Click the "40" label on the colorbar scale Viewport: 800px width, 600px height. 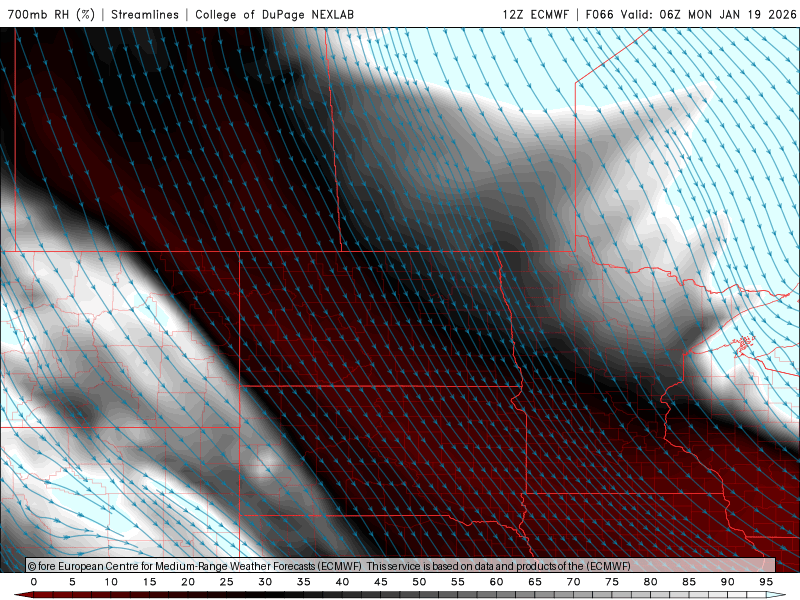point(342,582)
